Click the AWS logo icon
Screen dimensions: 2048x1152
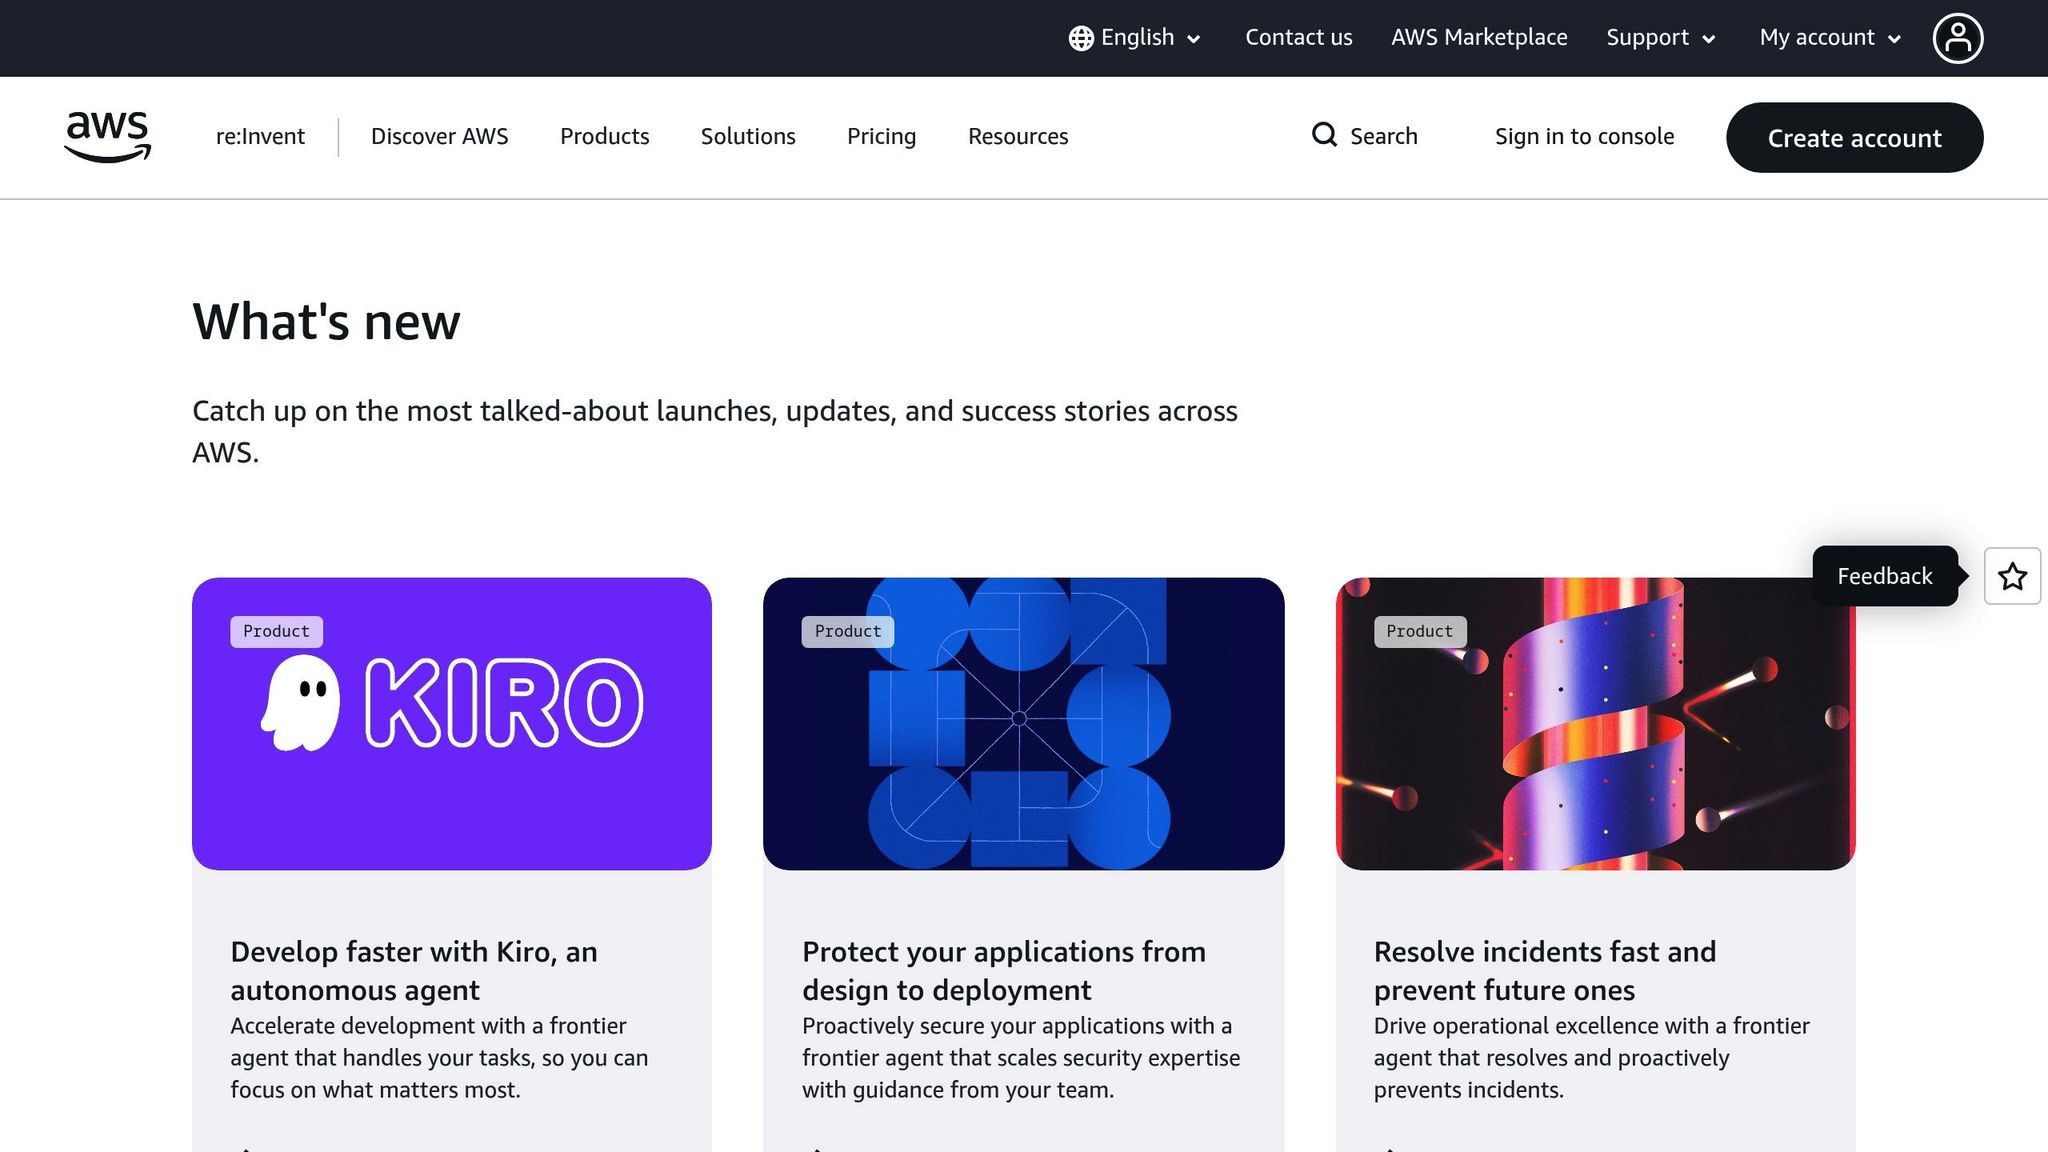click(x=107, y=136)
